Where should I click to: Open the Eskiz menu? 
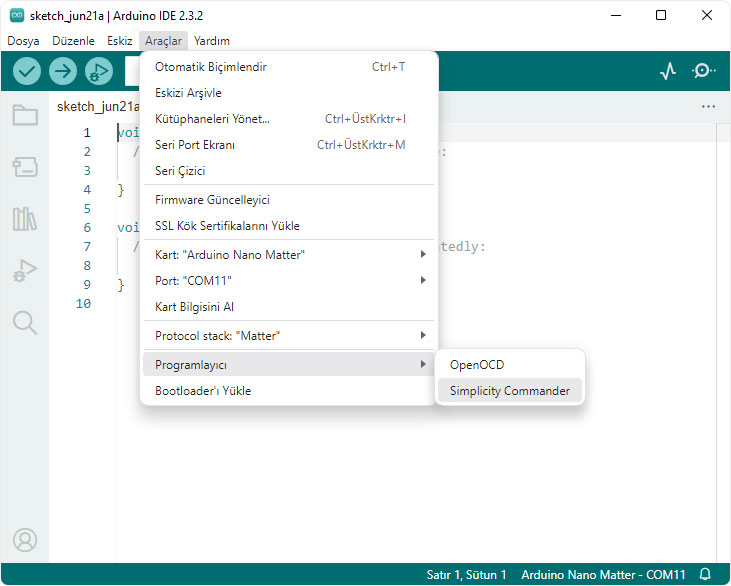point(120,41)
